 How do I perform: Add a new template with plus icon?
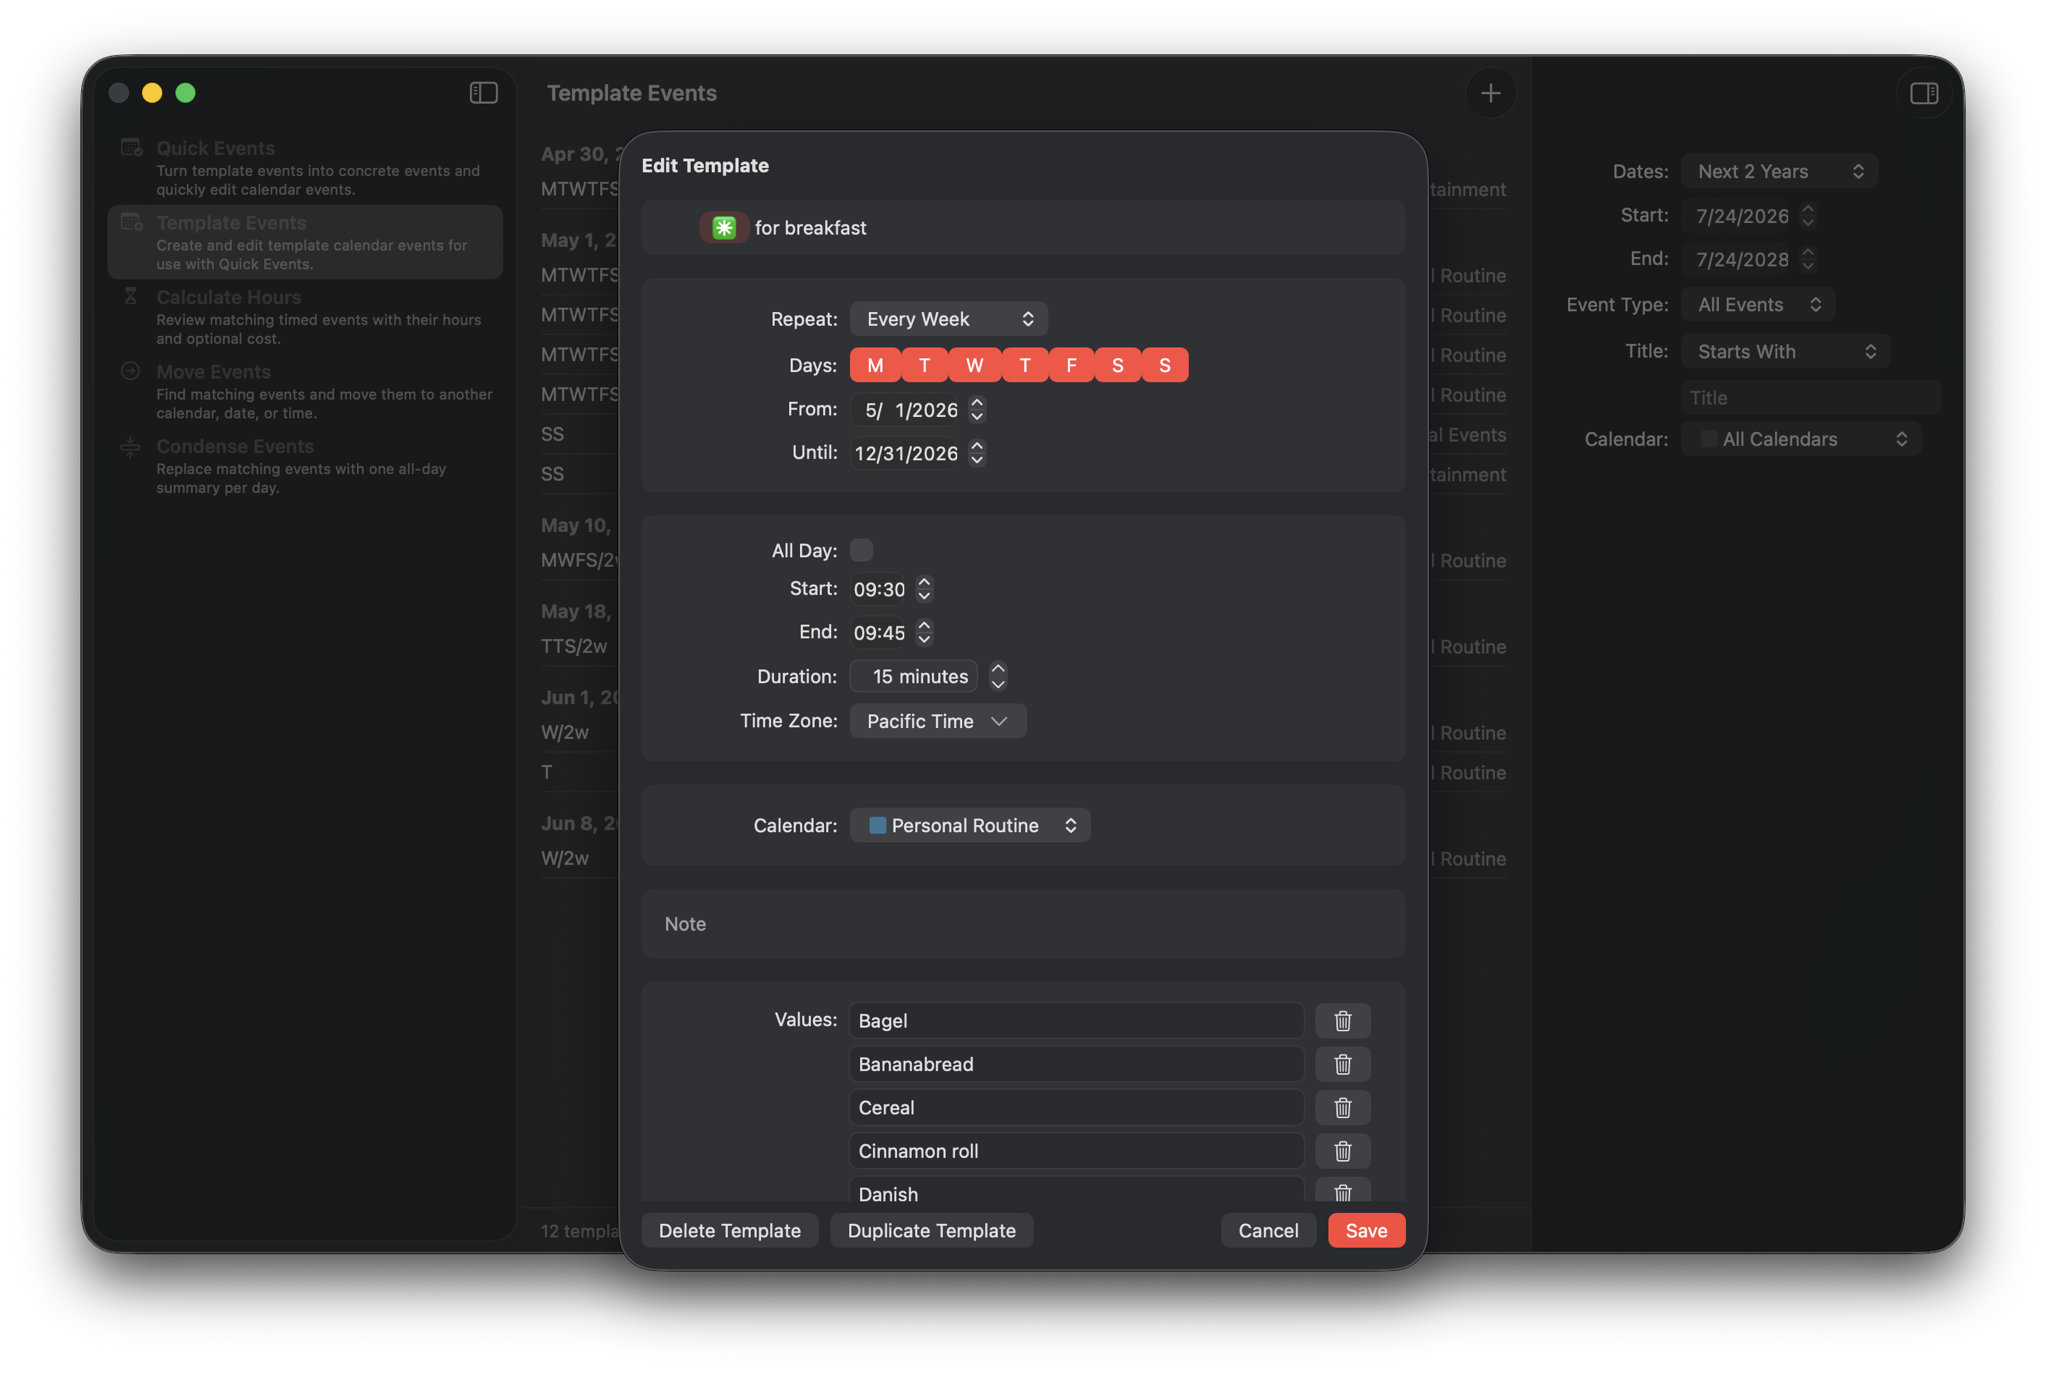pos(1490,93)
